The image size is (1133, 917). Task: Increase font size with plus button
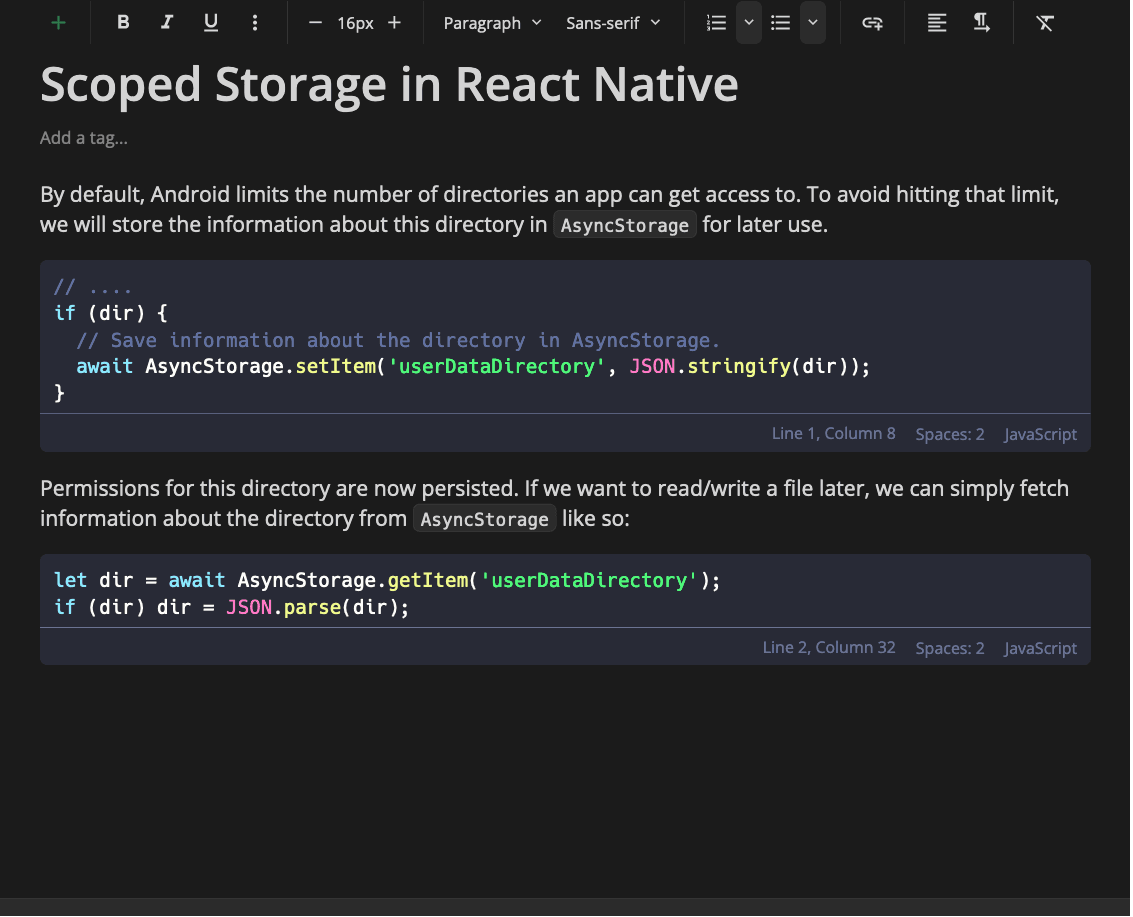coord(395,22)
